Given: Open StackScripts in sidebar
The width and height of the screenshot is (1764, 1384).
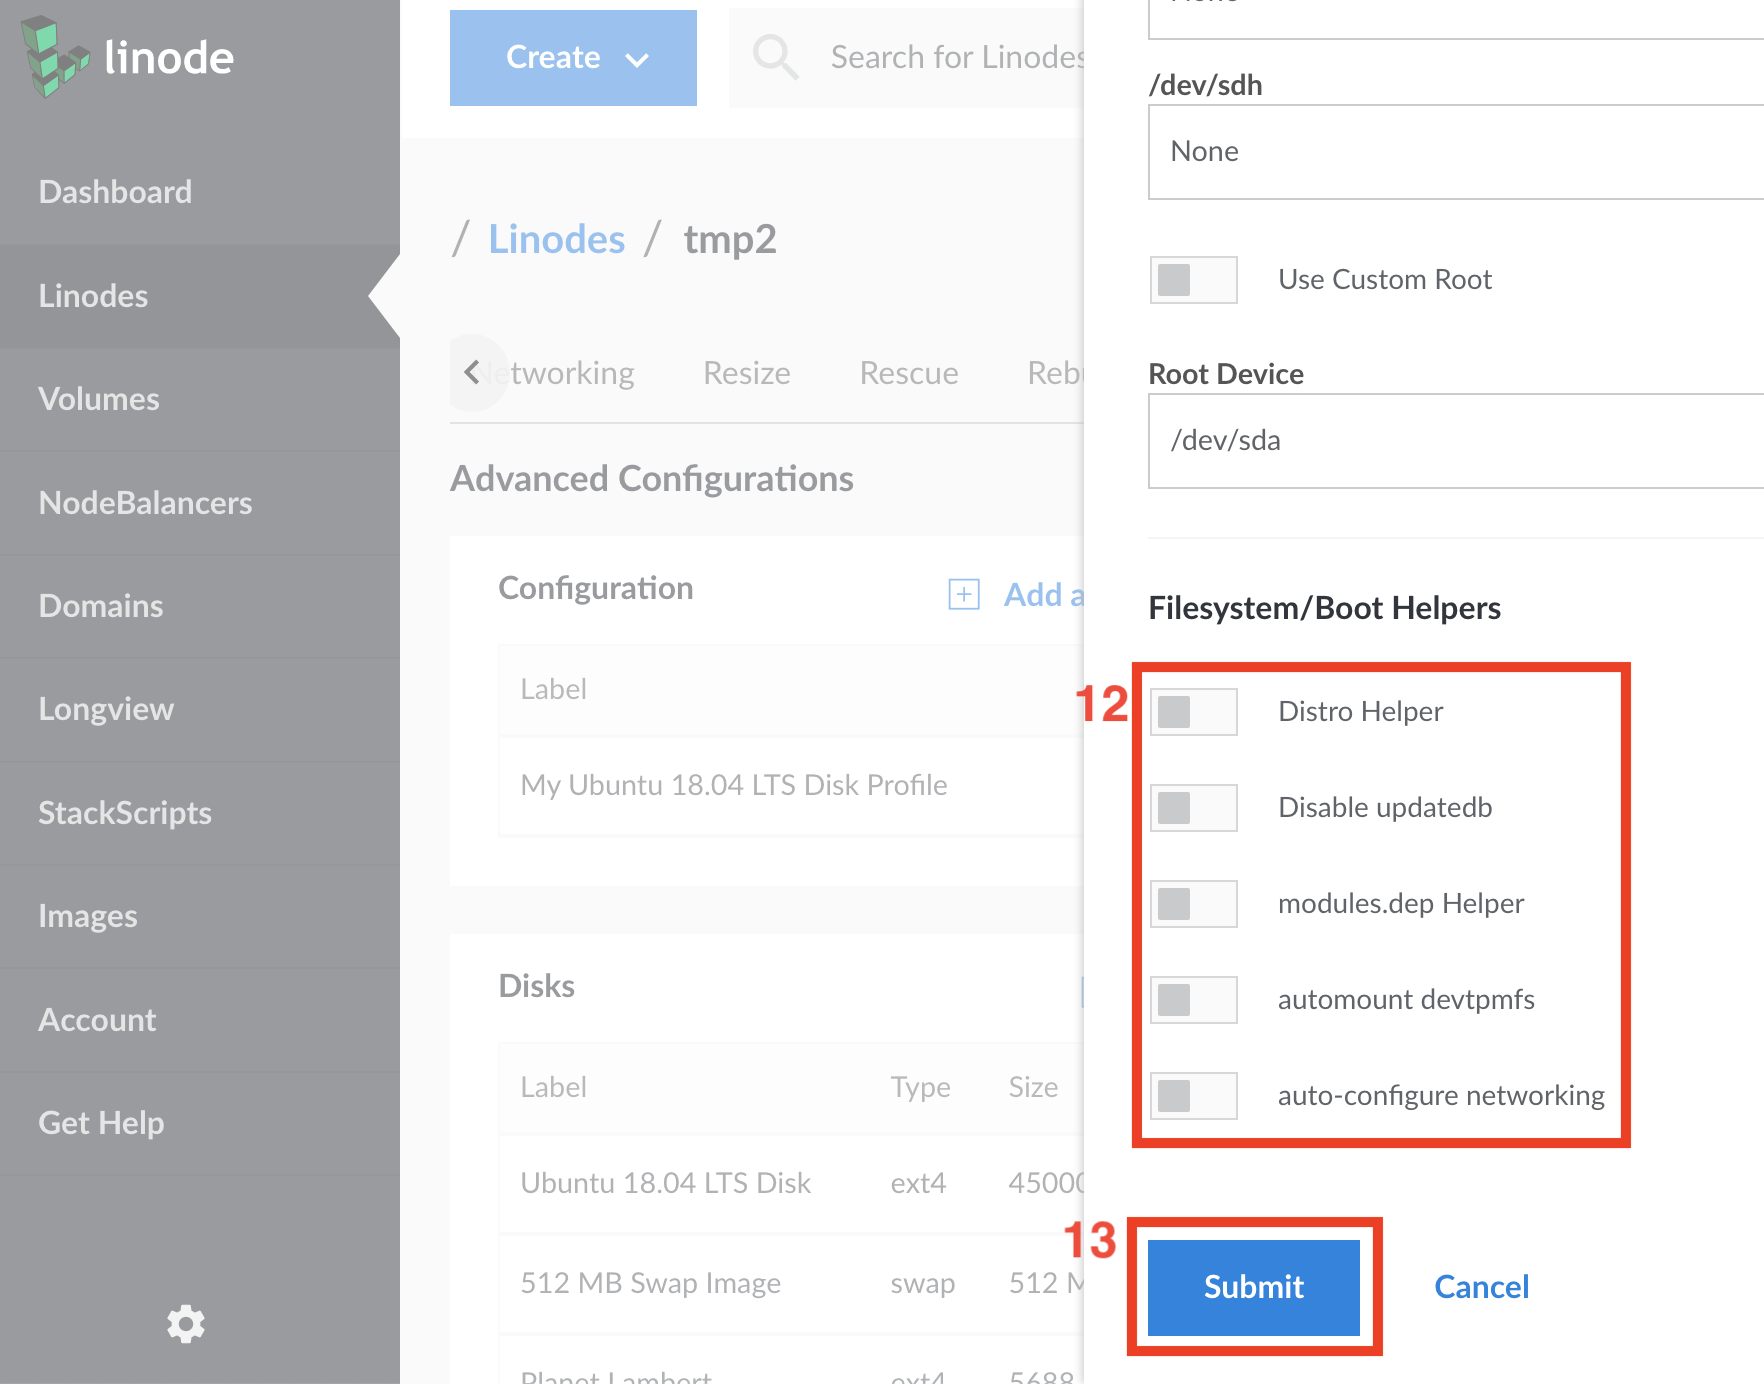Looking at the screenshot, I should click(x=200, y=813).
